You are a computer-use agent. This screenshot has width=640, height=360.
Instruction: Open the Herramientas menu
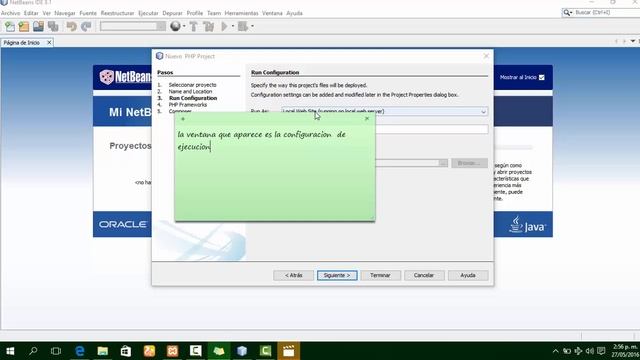pos(242,13)
